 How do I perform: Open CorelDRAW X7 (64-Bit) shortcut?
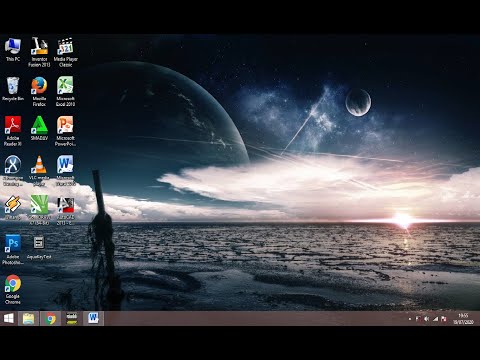tap(39, 210)
